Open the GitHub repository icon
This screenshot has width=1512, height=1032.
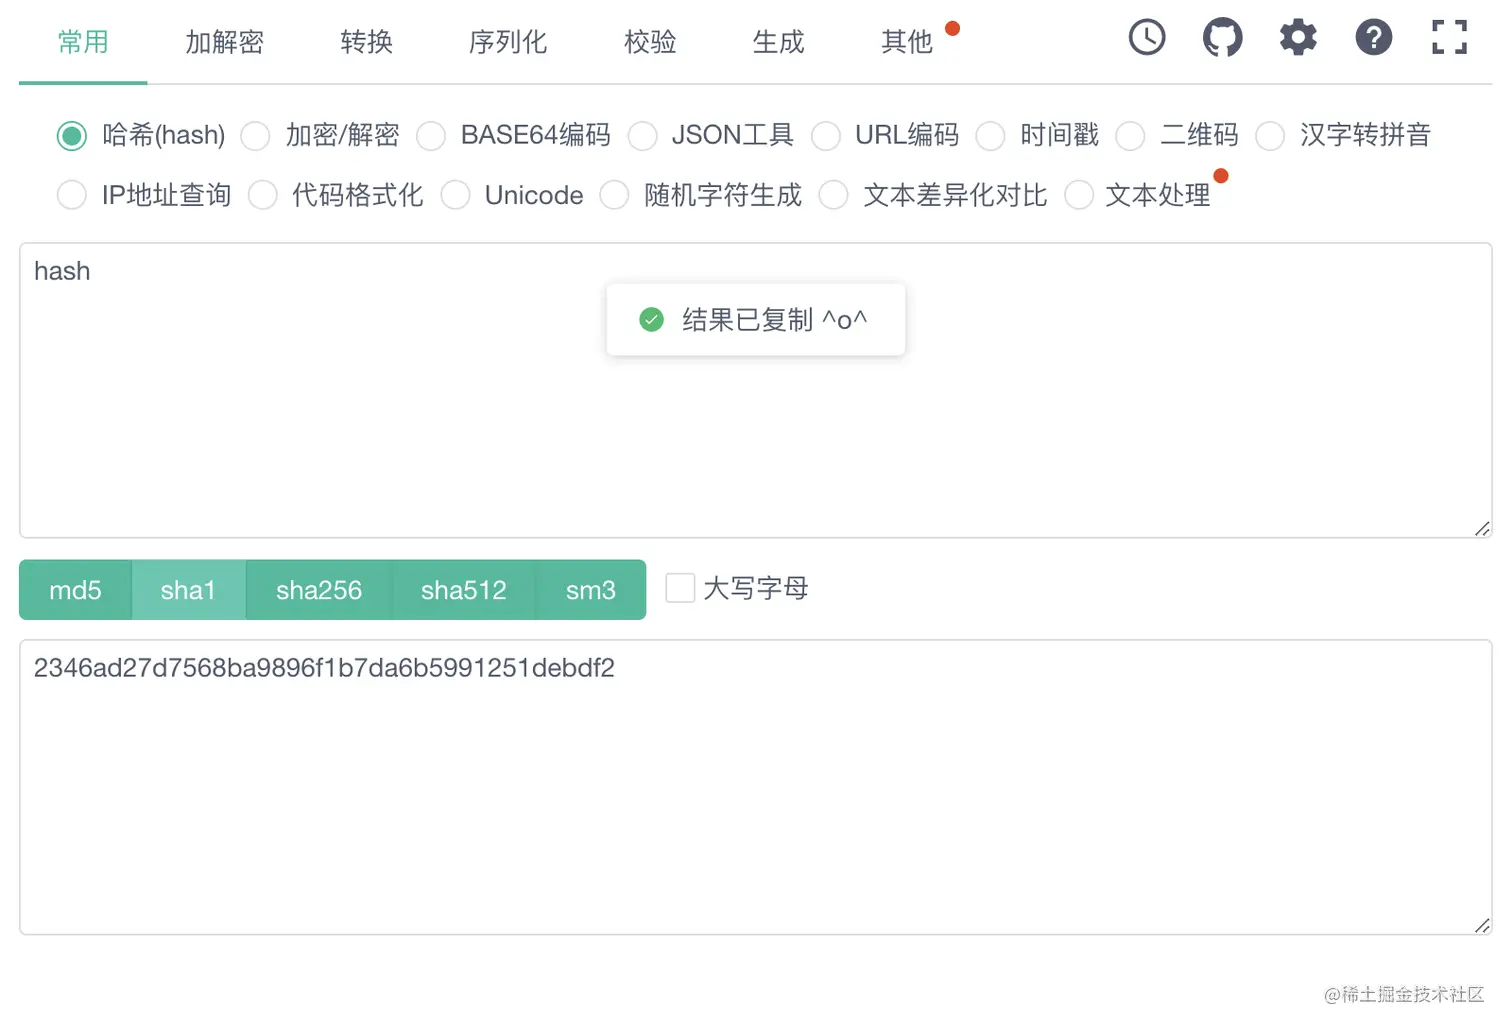(1222, 38)
